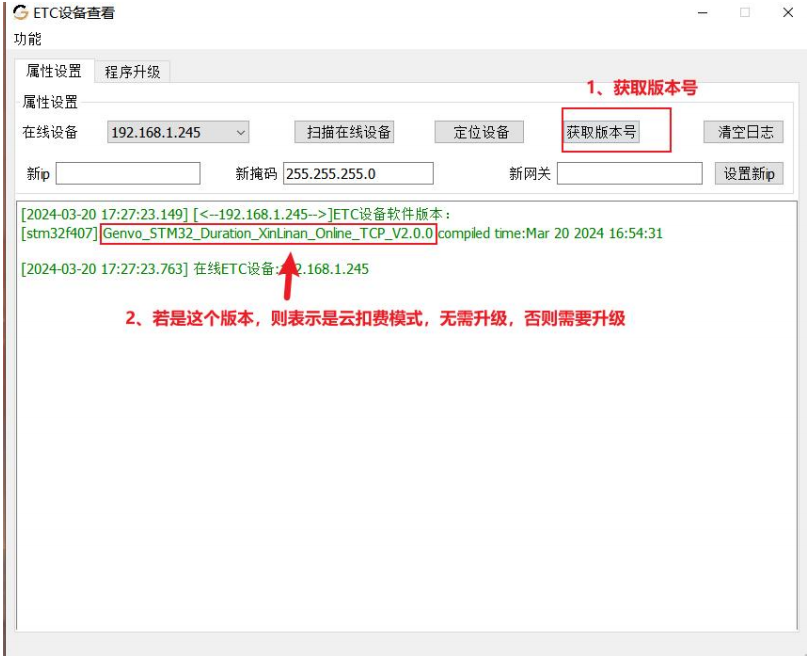This screenshot has width=809, height=656.
Task: Minimize the ETC设备查看 window
Action: coord(703,12)
